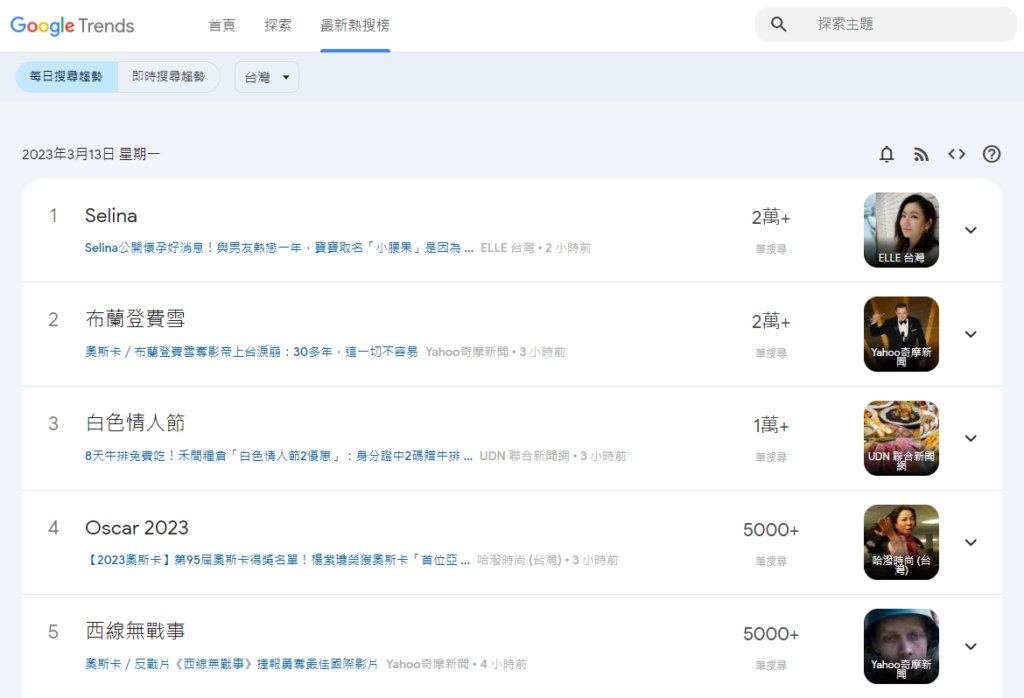
Task: Open the 探索 nav tab
Action: pyautogui.click(x=278, y=25)
